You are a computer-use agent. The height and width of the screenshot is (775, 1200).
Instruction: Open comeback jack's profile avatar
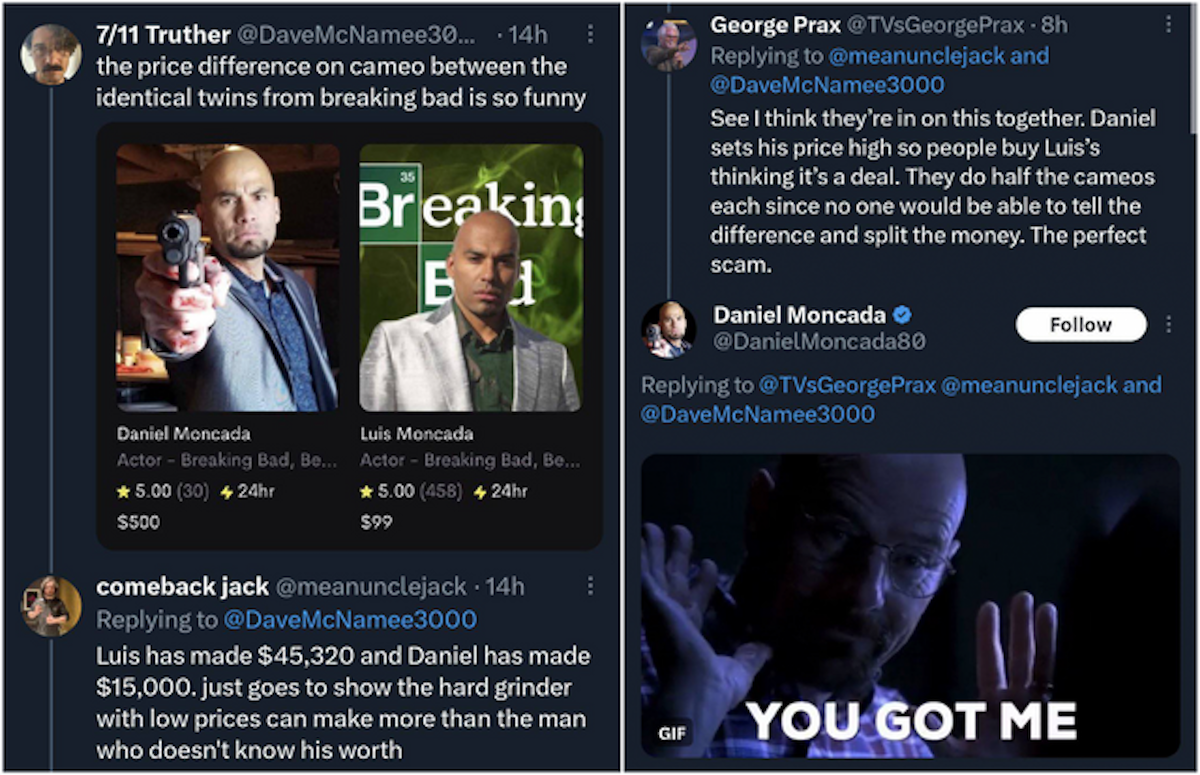pyautogui.click(x=52, y=606)
